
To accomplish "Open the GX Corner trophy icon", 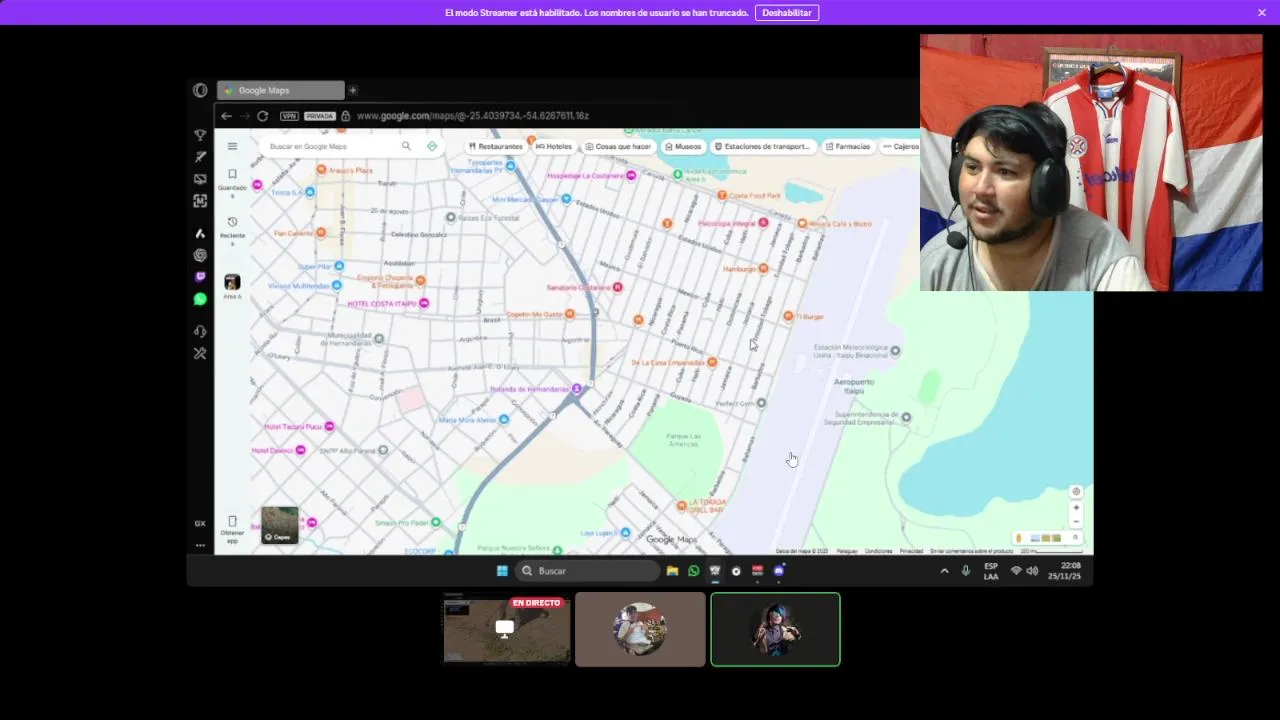I will pyautogui.click(x=200, y=135).
